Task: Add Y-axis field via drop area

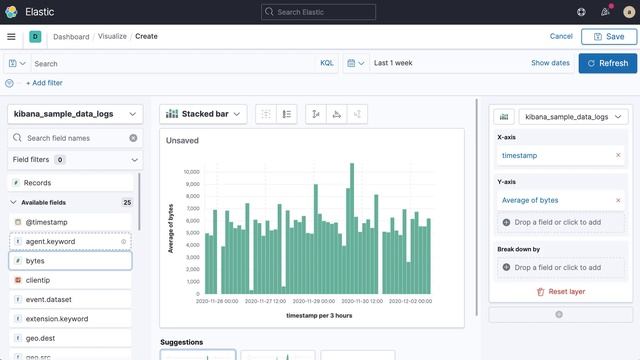Action: click(560, 222)
